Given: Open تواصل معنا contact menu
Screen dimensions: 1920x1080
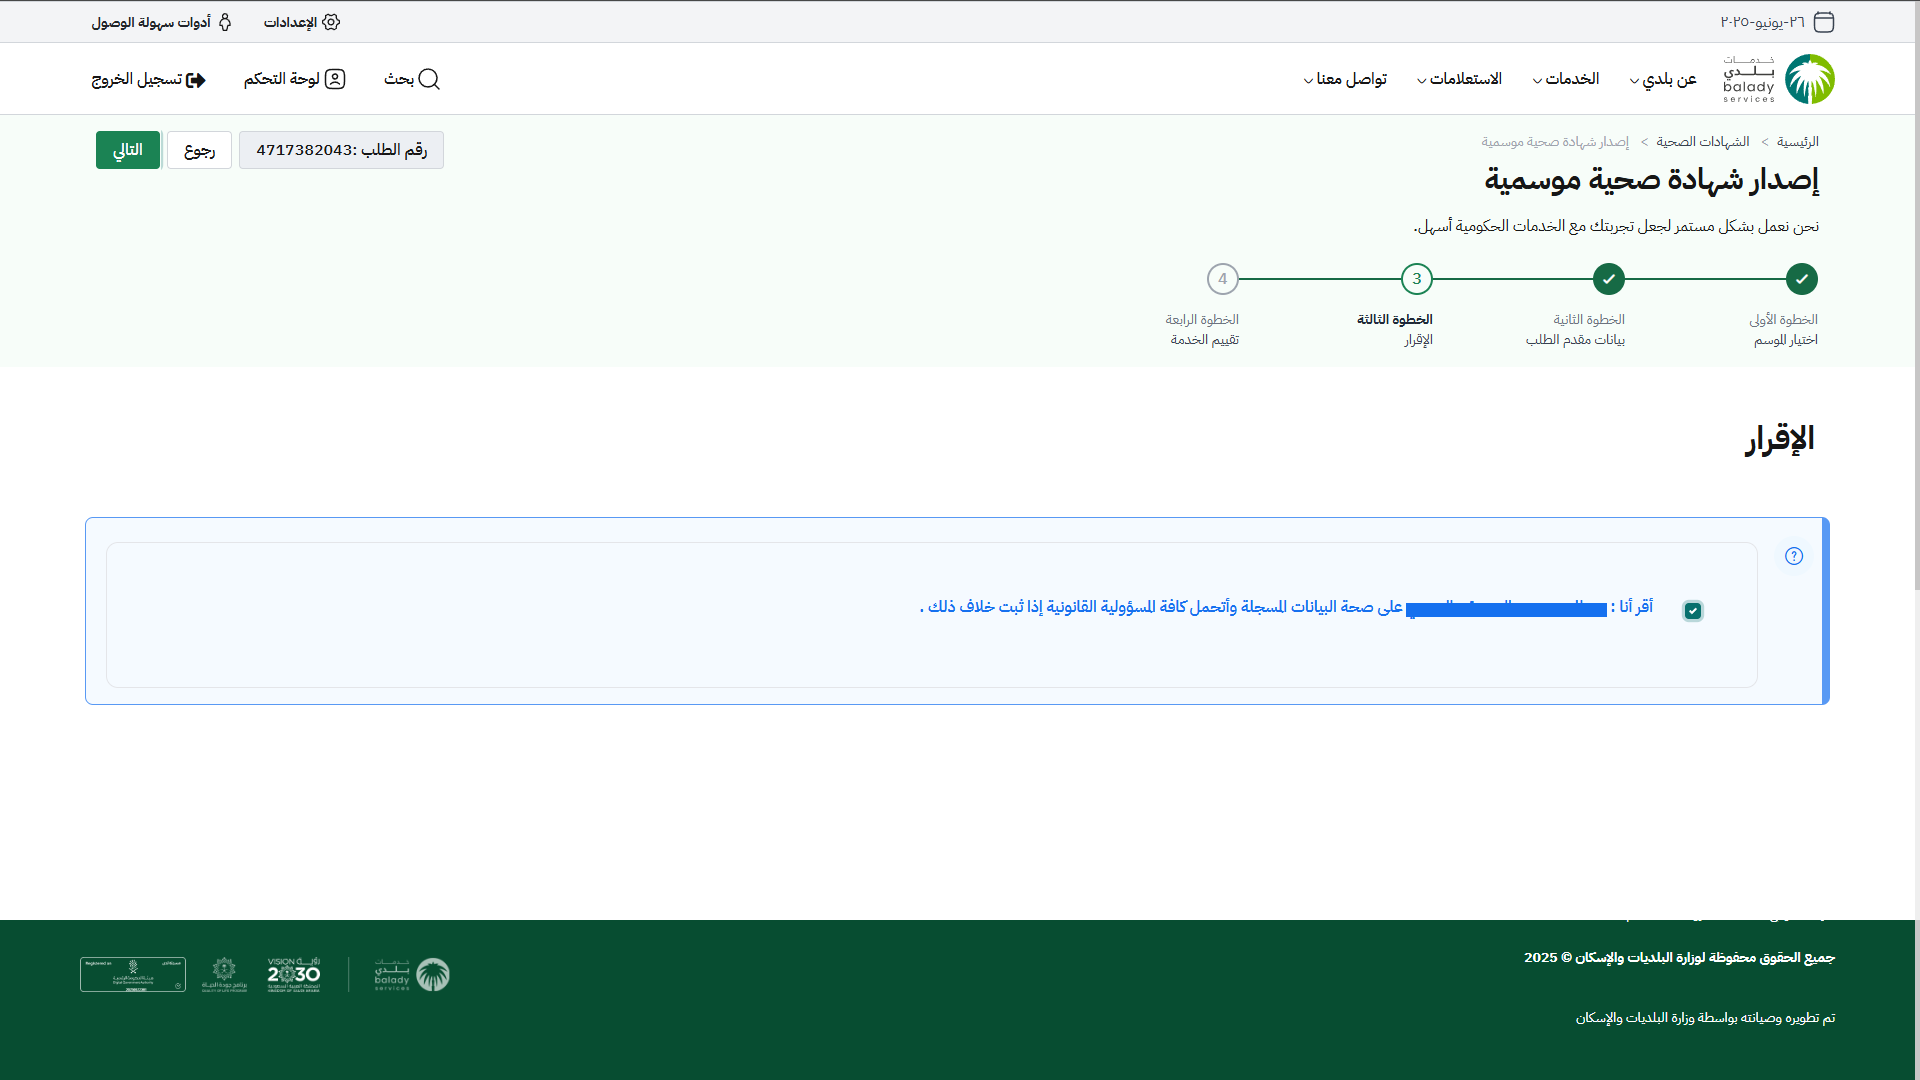Looking at the screenshot, I should [1349, 79].
